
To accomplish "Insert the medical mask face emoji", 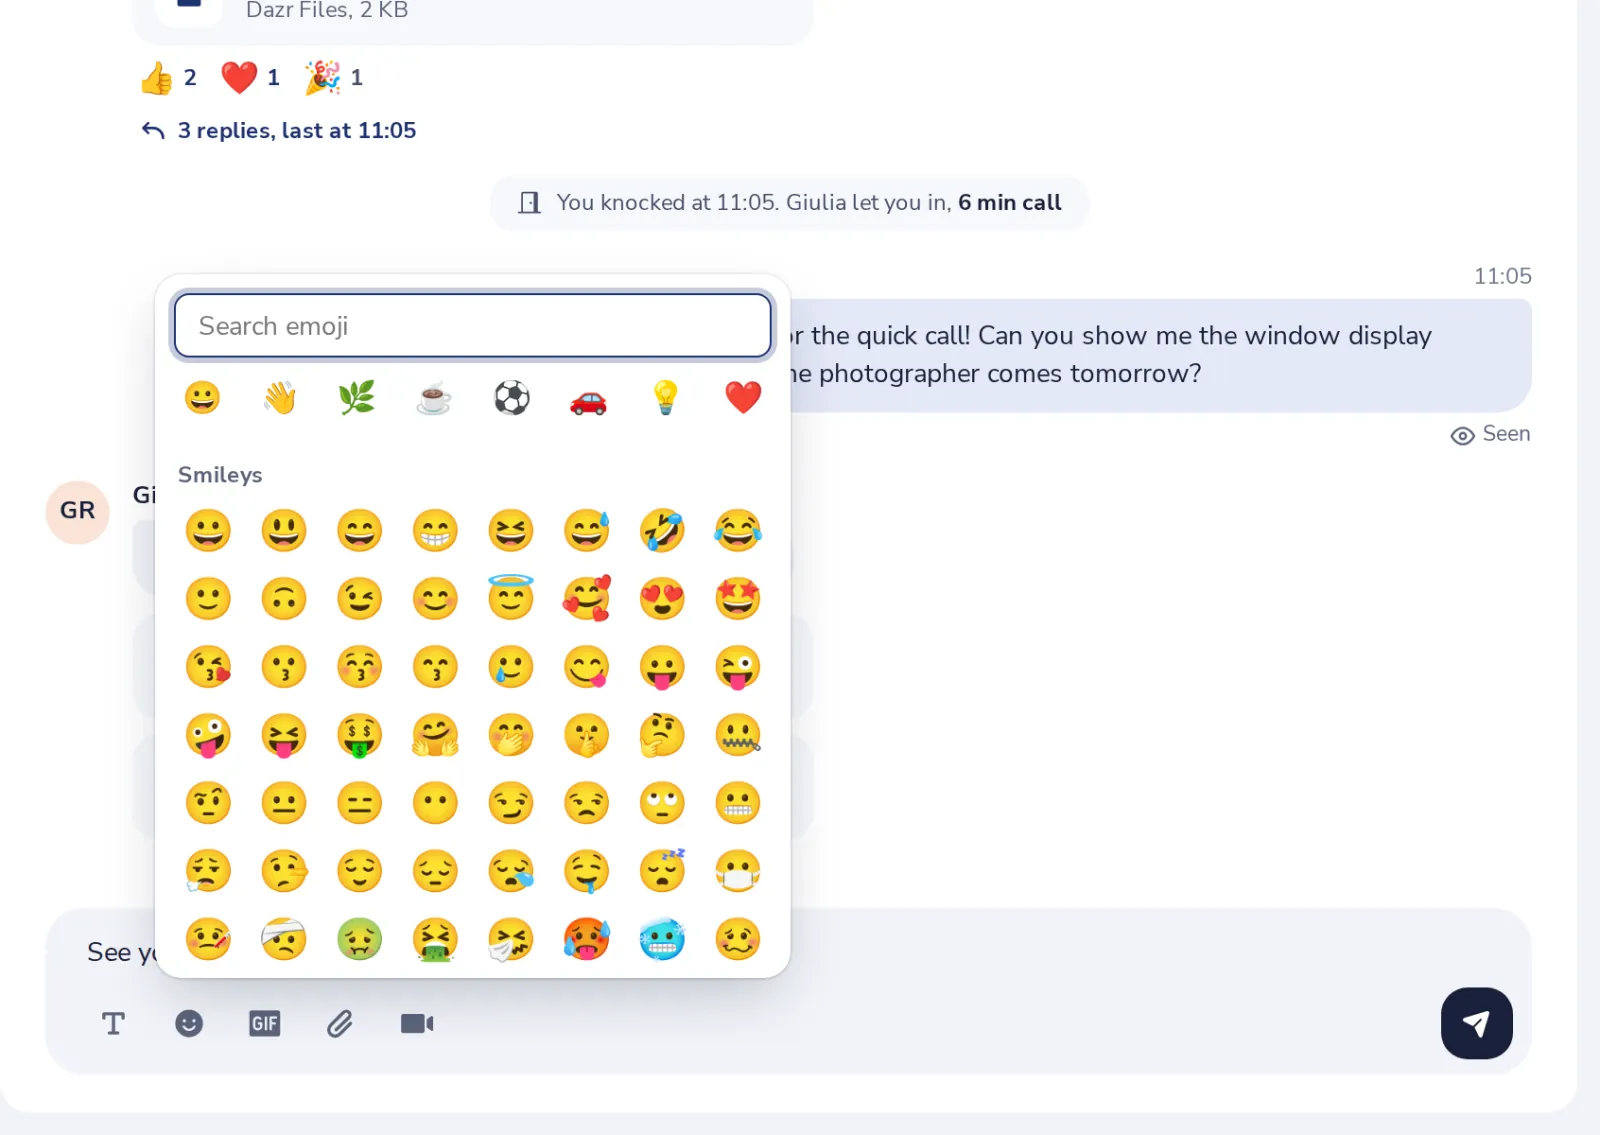I will [738, 871].
